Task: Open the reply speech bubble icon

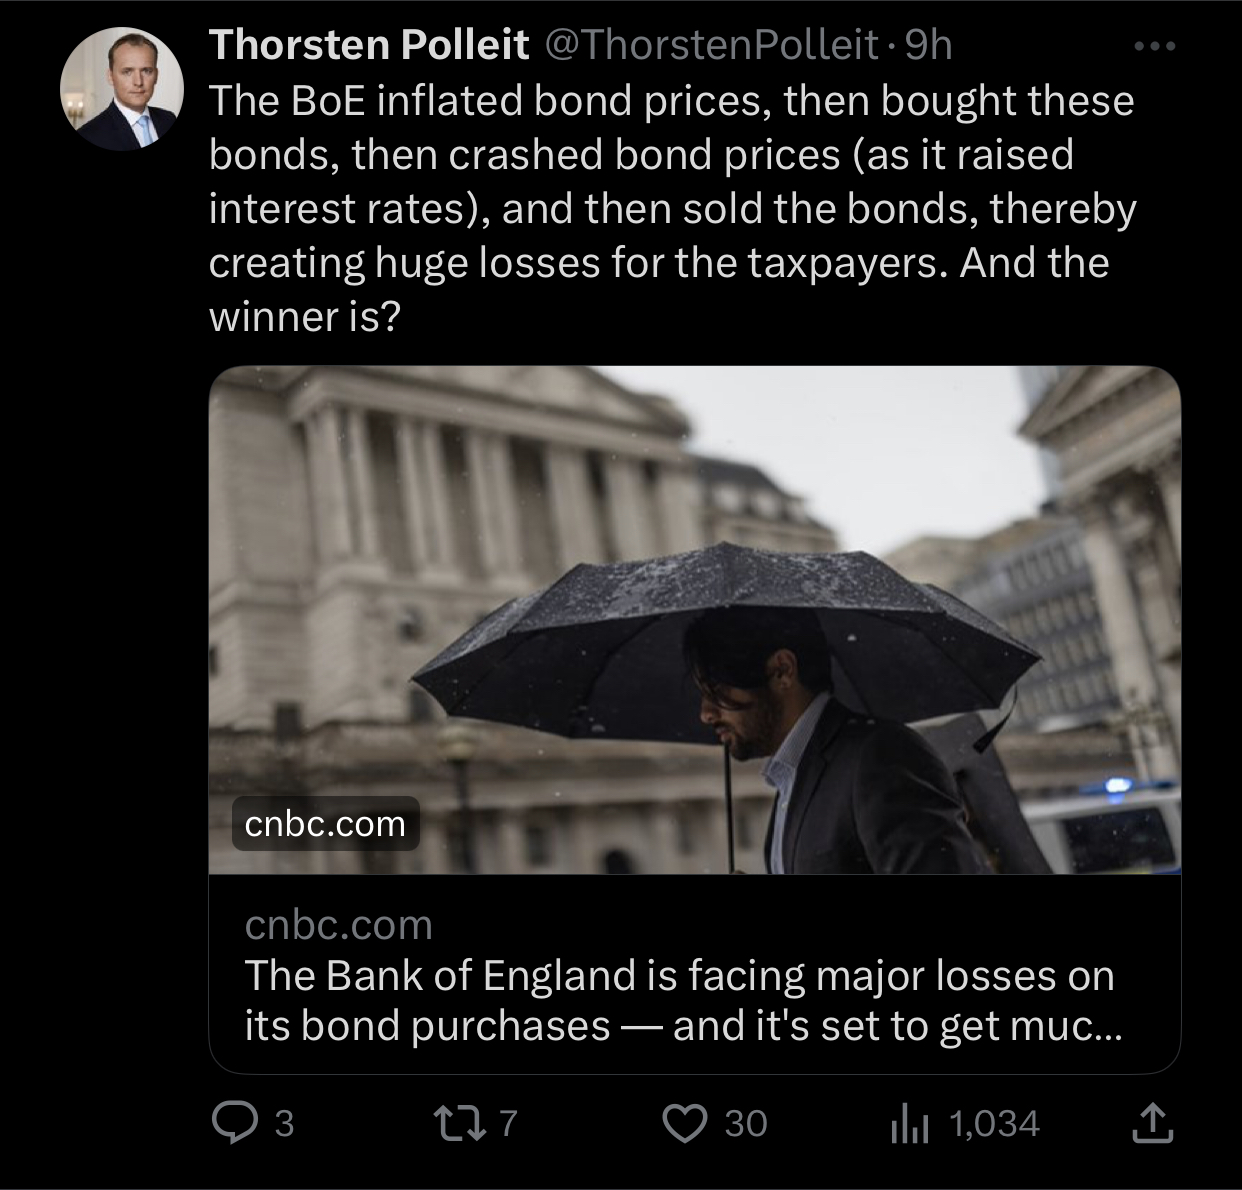Action: (233, 1123)
